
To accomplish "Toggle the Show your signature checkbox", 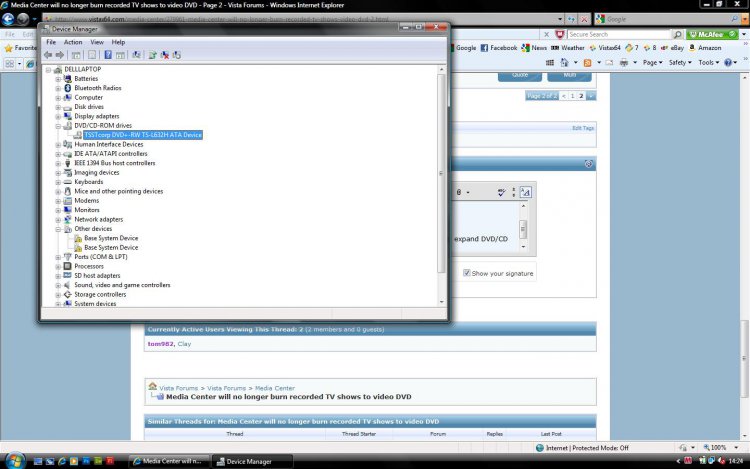I will tap(466, 273).
